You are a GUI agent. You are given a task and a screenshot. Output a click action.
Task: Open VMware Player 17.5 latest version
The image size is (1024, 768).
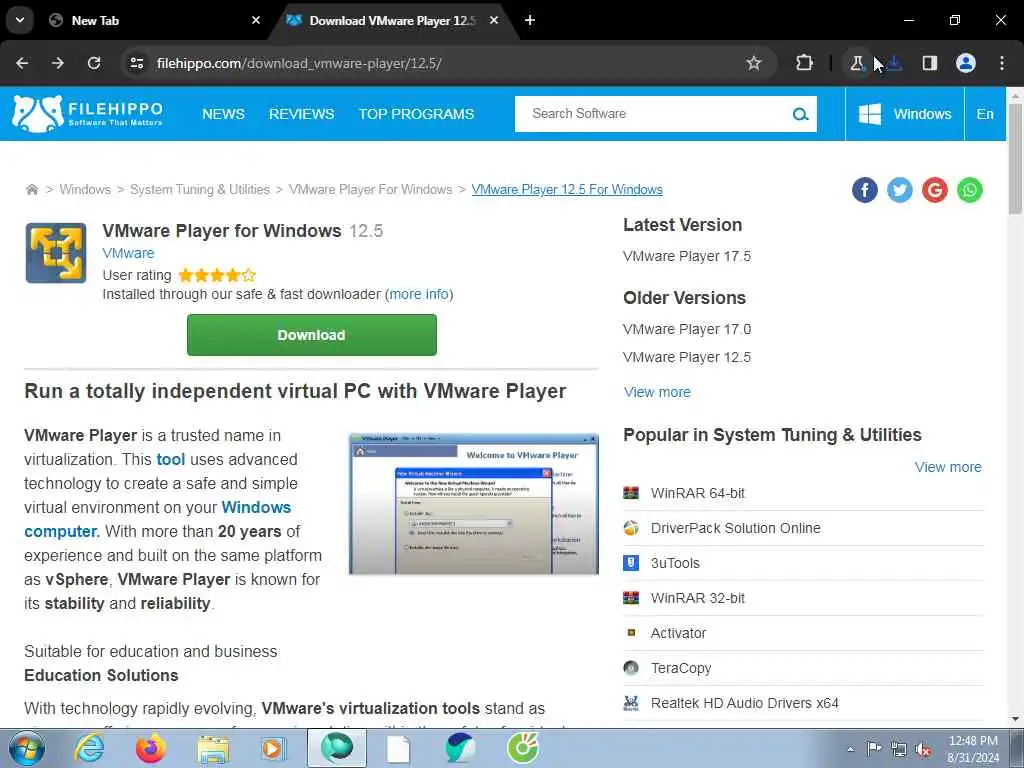click(687, 256)
